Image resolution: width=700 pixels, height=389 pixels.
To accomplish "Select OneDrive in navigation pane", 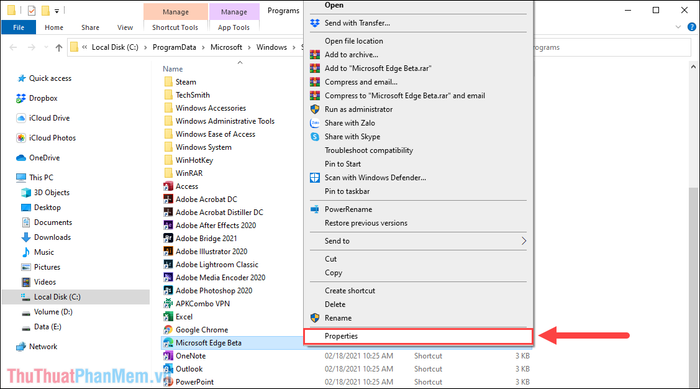I will tap(44, 158).
